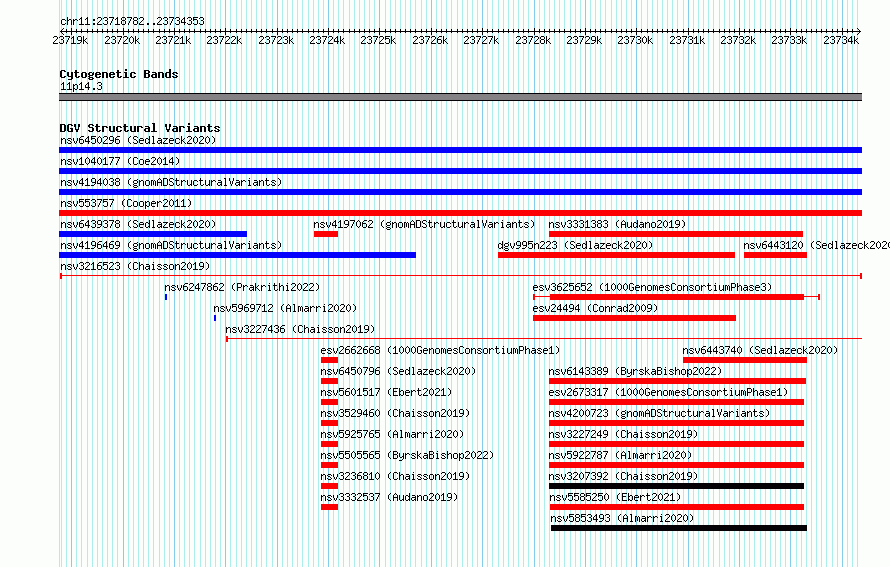Click nsv3236810 (Chaisson2019) label
Image resolution: width=890 pixels, height=567 pixels.
coord(395,476)
